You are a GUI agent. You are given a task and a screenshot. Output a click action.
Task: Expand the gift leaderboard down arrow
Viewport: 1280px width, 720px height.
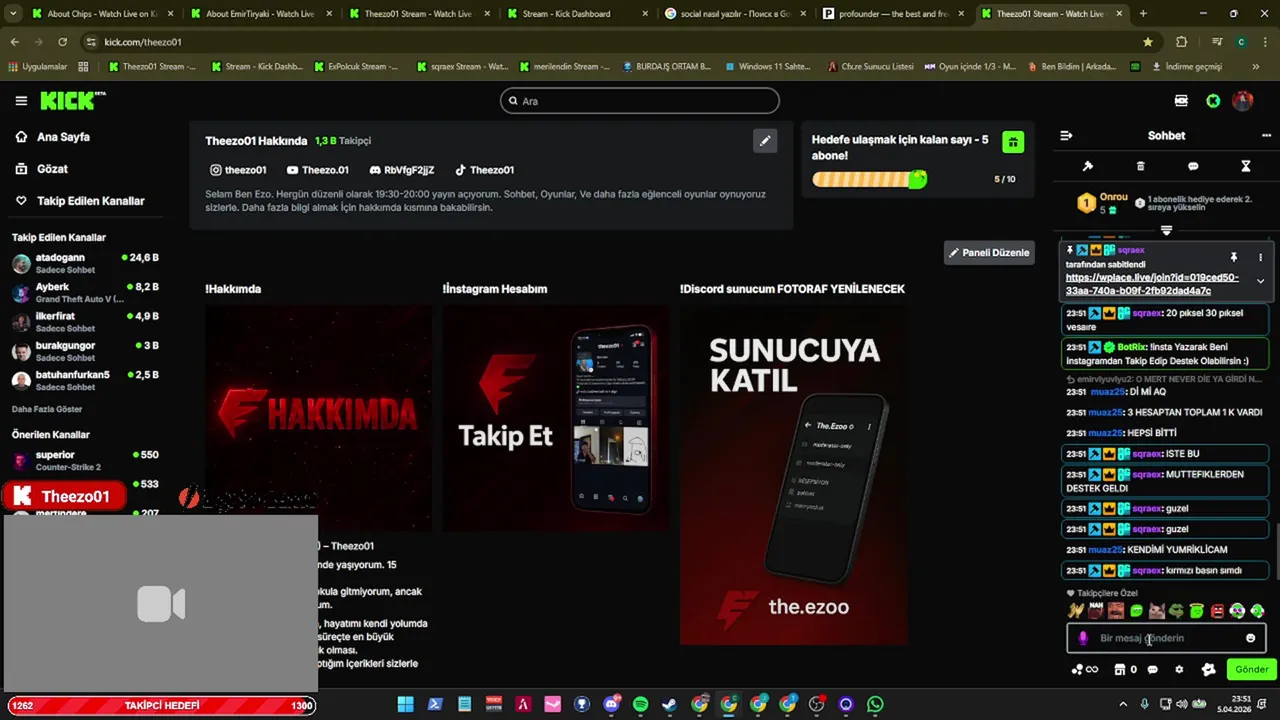pos(1166,230)
